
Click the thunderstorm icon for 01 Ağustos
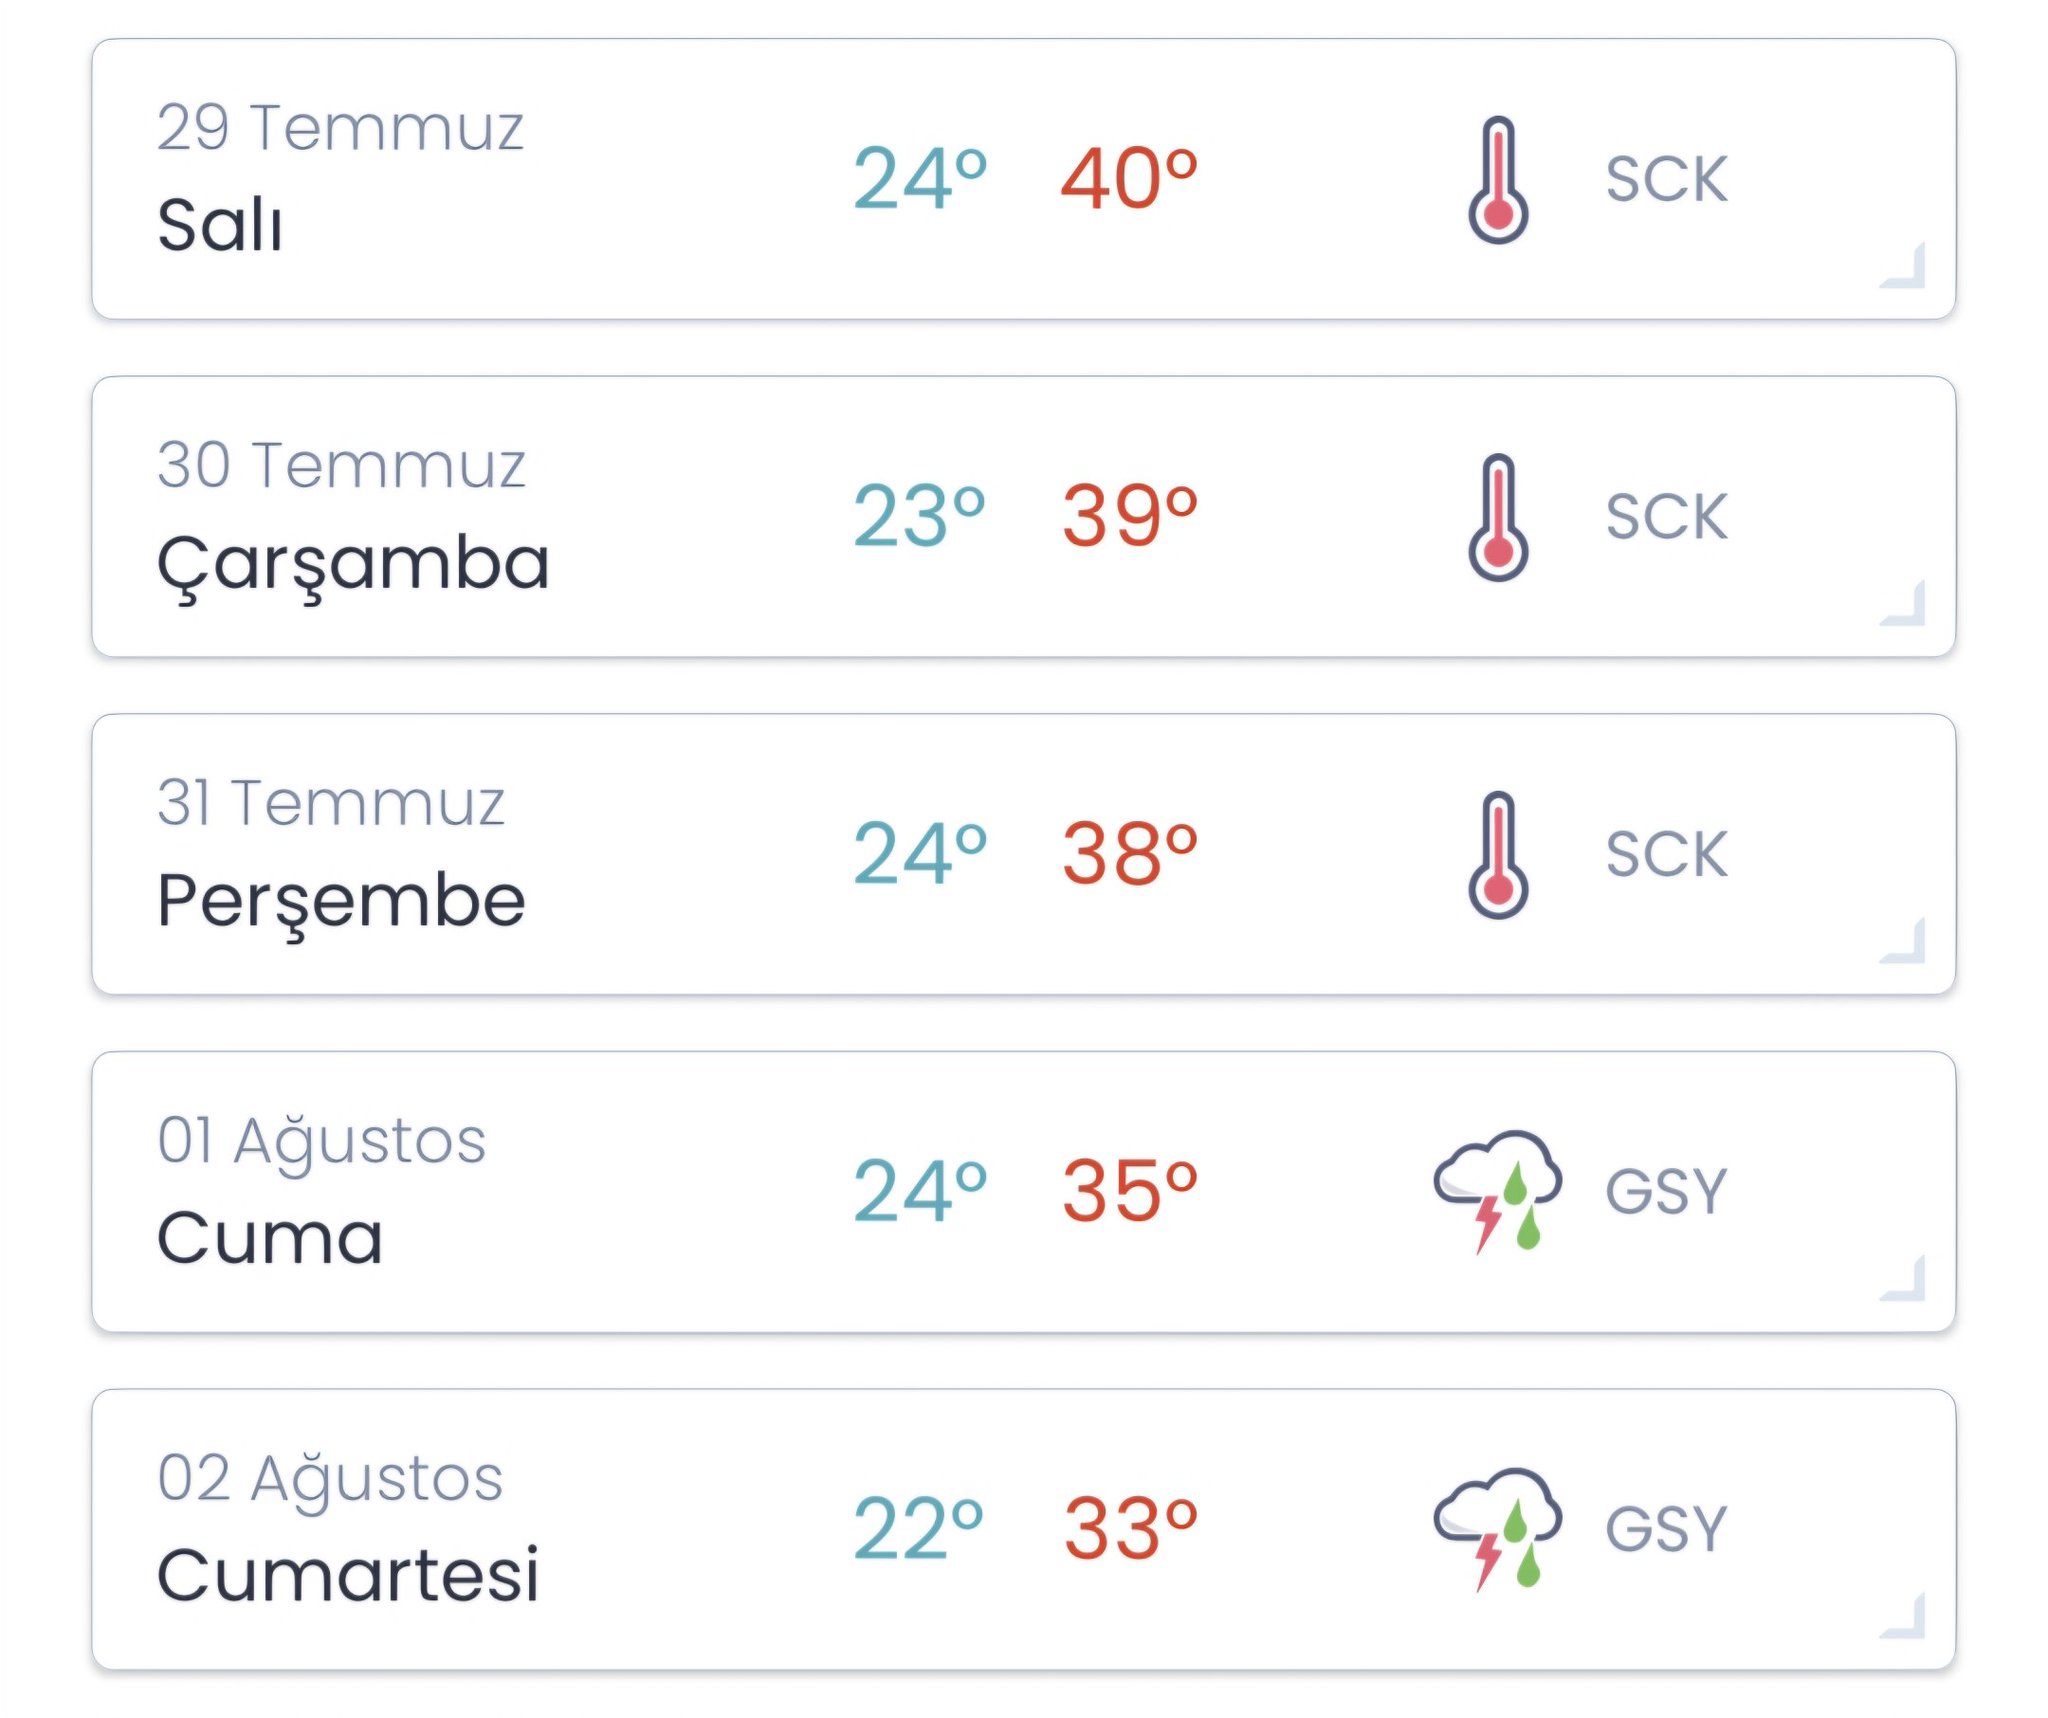tap(1497, 1190)
